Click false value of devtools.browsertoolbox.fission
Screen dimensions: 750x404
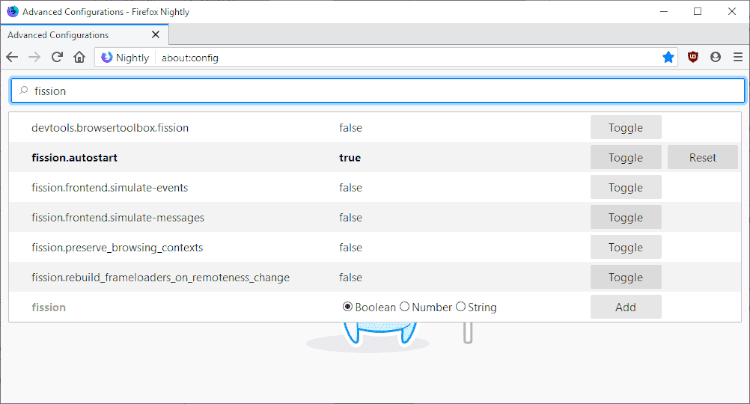[x=351, y=128]
